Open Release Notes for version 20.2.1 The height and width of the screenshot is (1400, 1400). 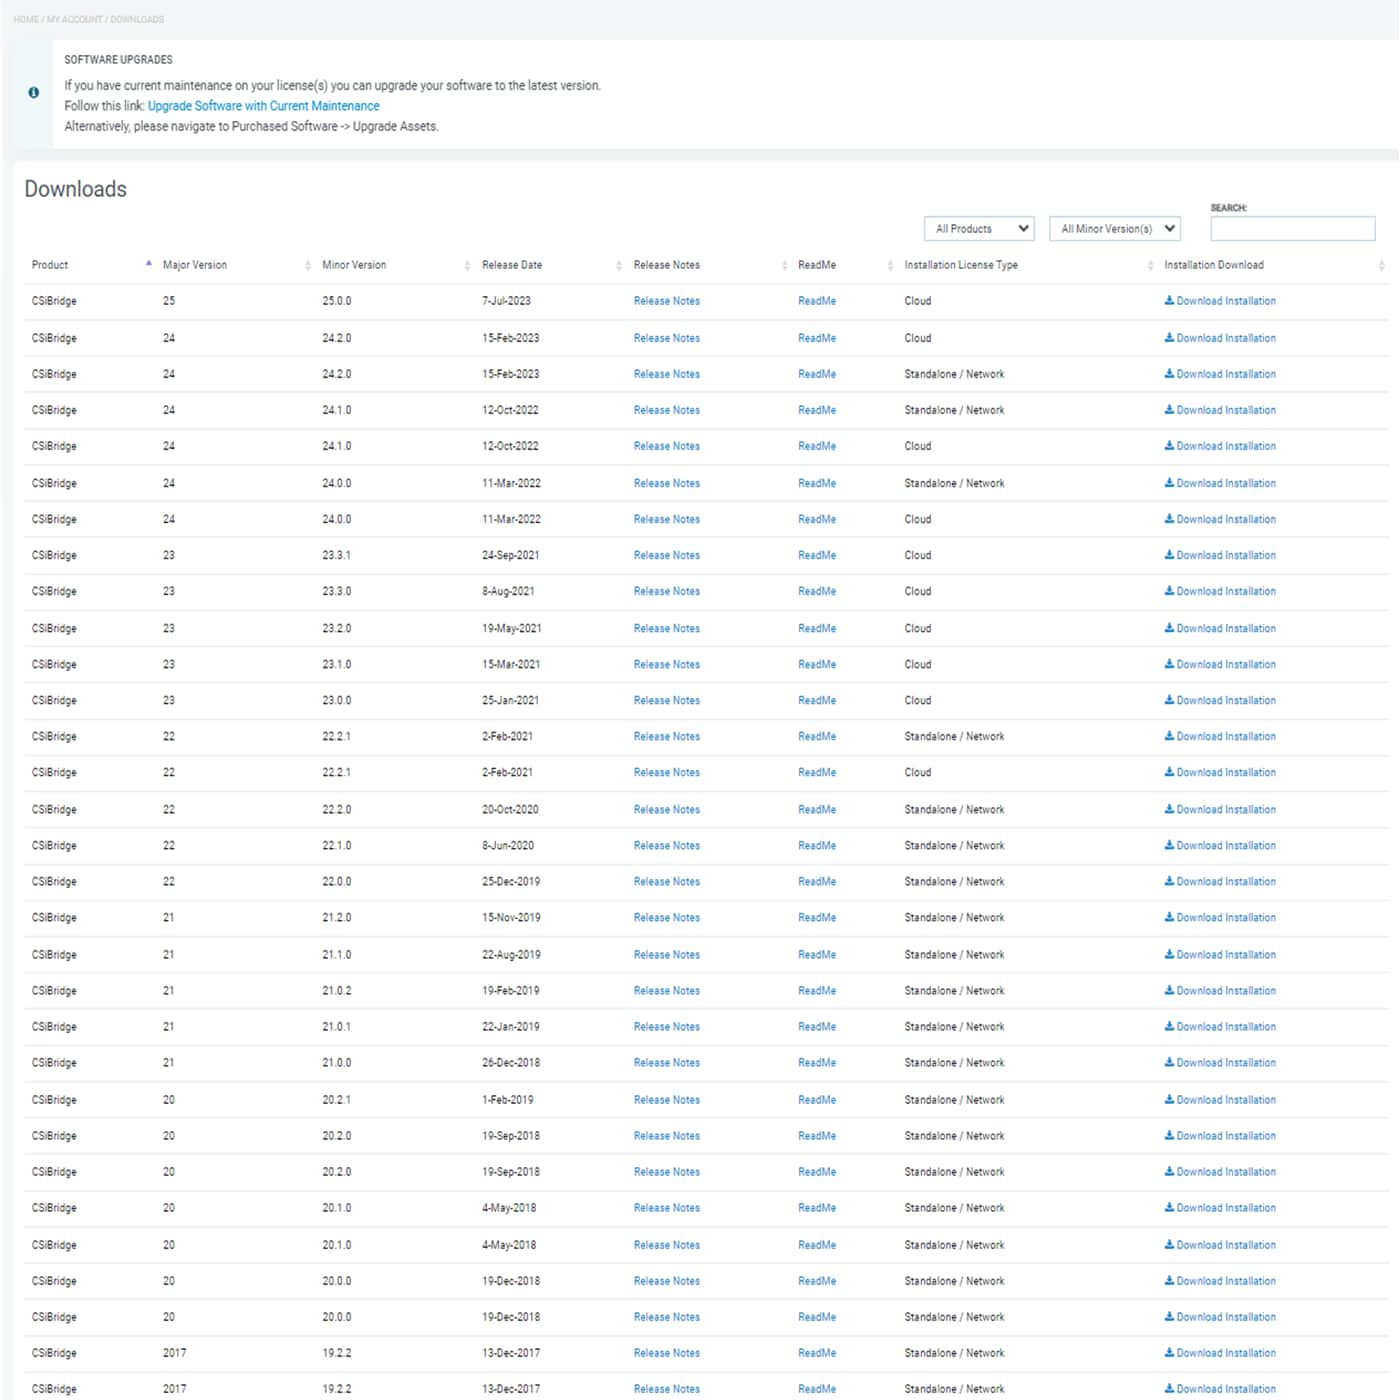[x=667, y=1098]
